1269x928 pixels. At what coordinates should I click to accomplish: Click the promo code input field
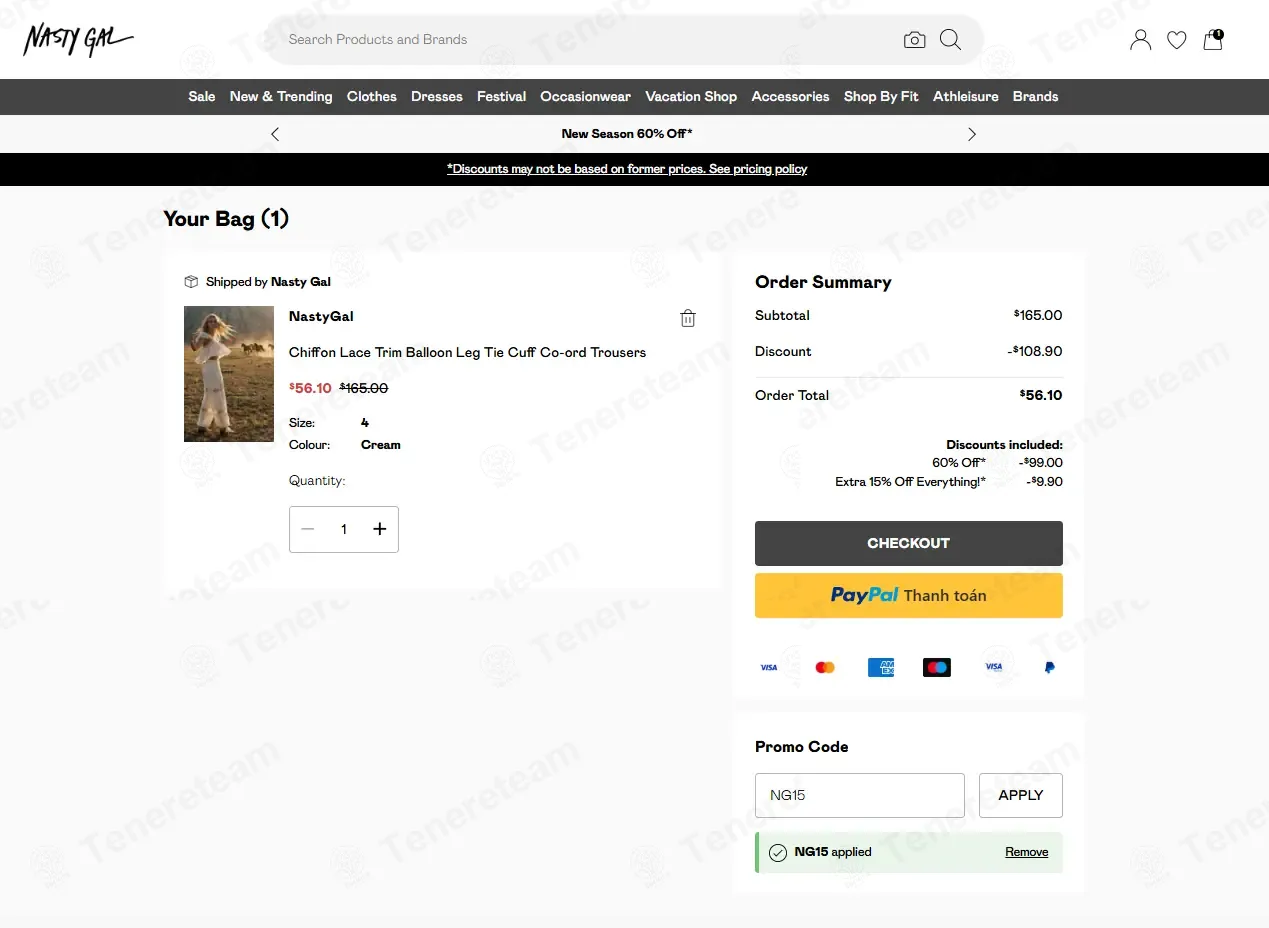click(x=860, y=795)
